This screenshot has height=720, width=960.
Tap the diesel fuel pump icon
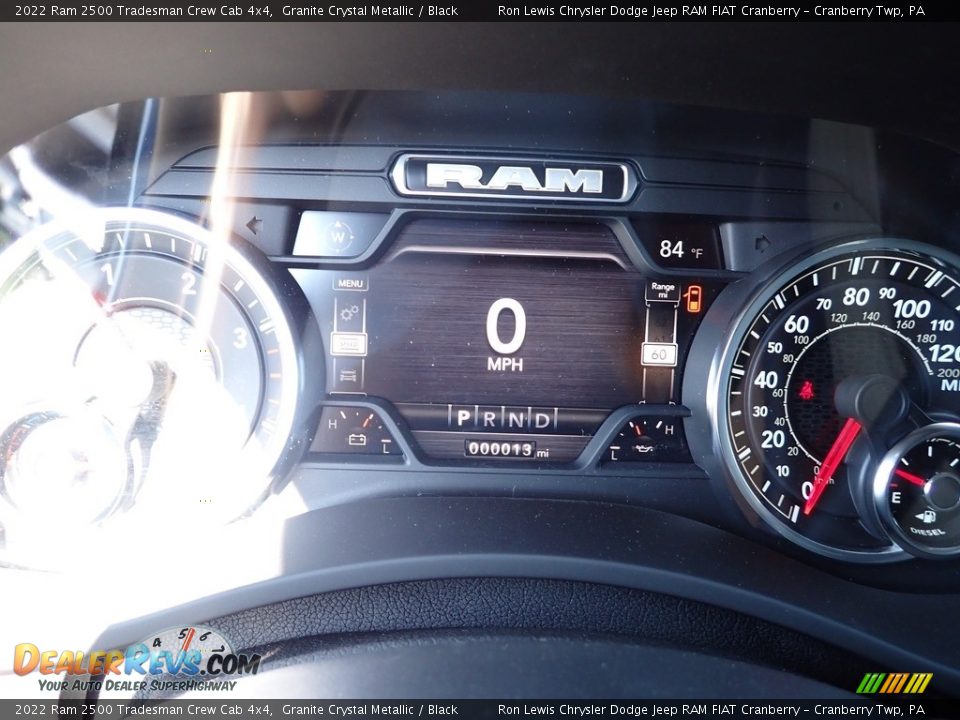point(925,517)
